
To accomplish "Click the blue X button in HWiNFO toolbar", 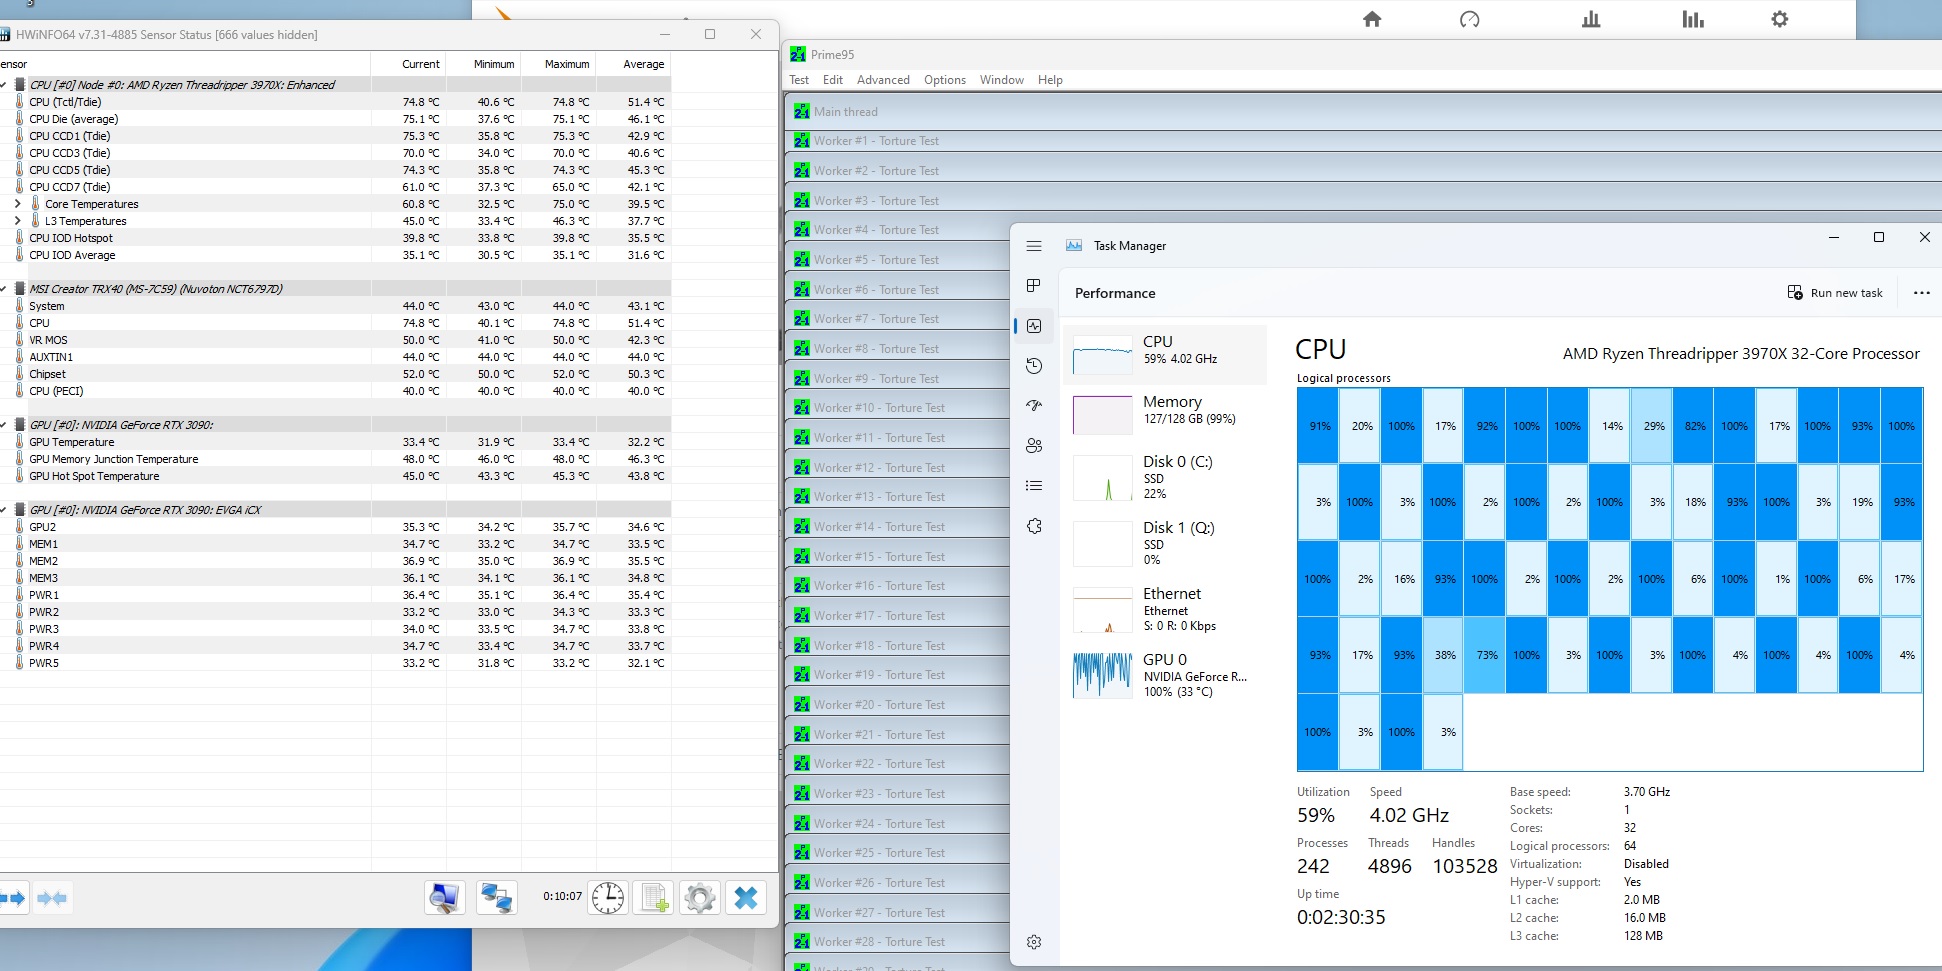I will coord(746,898).
